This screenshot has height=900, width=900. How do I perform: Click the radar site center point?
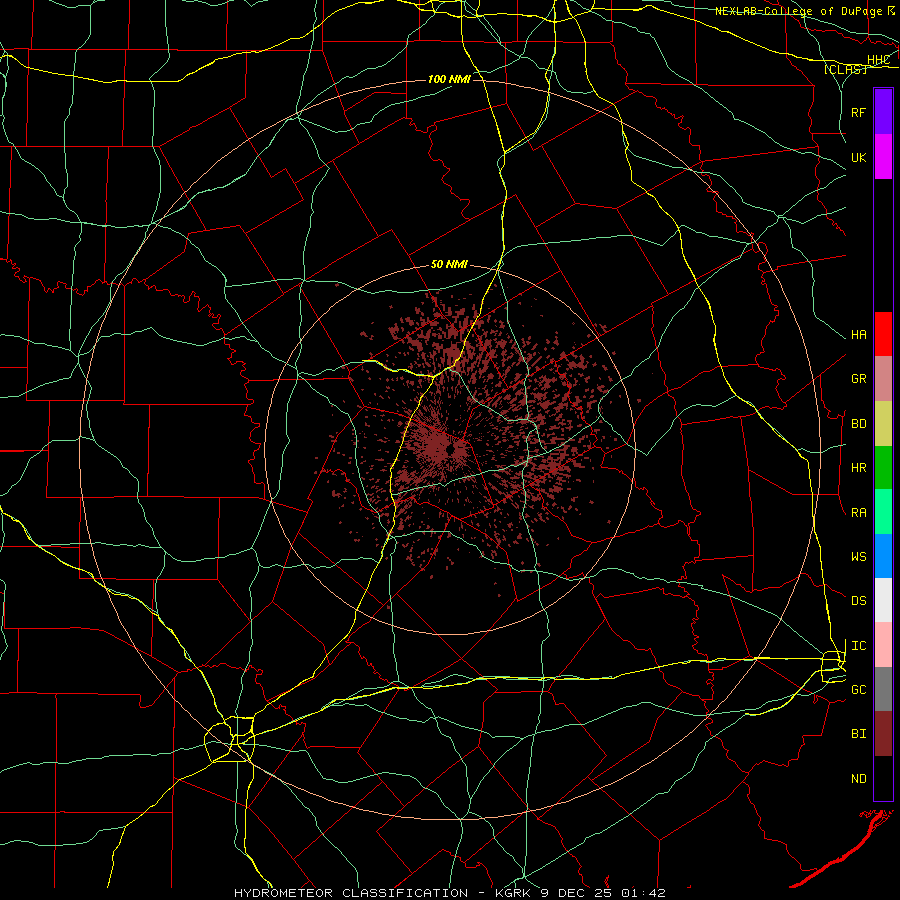pyautogui.click(x=451, y=449)
